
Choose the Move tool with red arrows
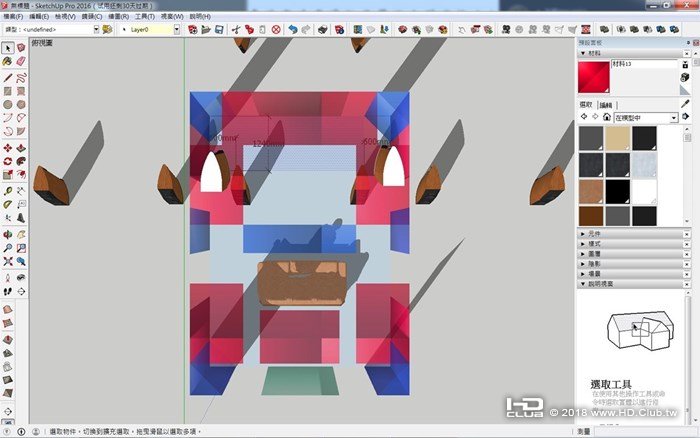8,148
